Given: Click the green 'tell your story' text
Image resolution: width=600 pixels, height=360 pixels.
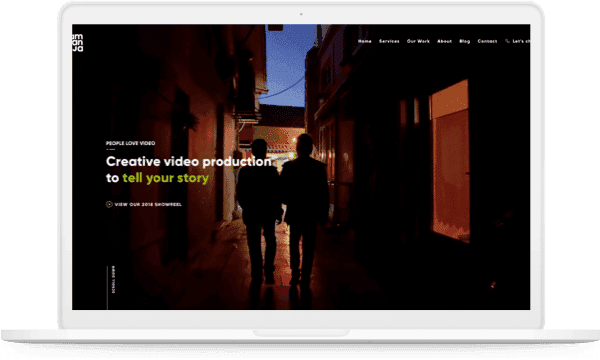Looking at the screenshot, I should pos(166,178).
